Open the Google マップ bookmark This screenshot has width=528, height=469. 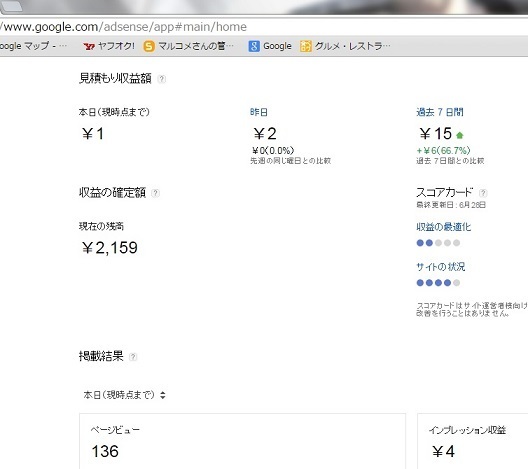coord(33,46)
